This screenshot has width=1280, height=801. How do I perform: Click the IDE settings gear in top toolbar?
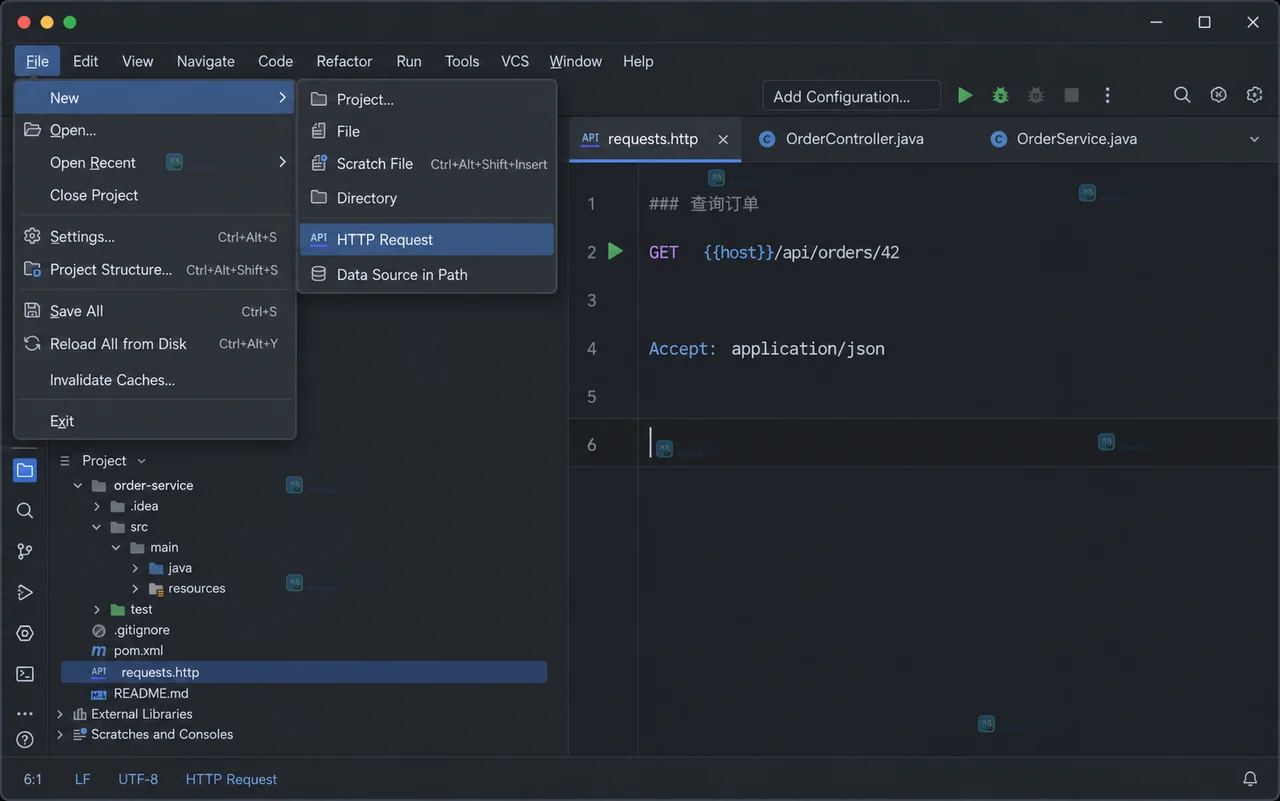click(1254, 95)
